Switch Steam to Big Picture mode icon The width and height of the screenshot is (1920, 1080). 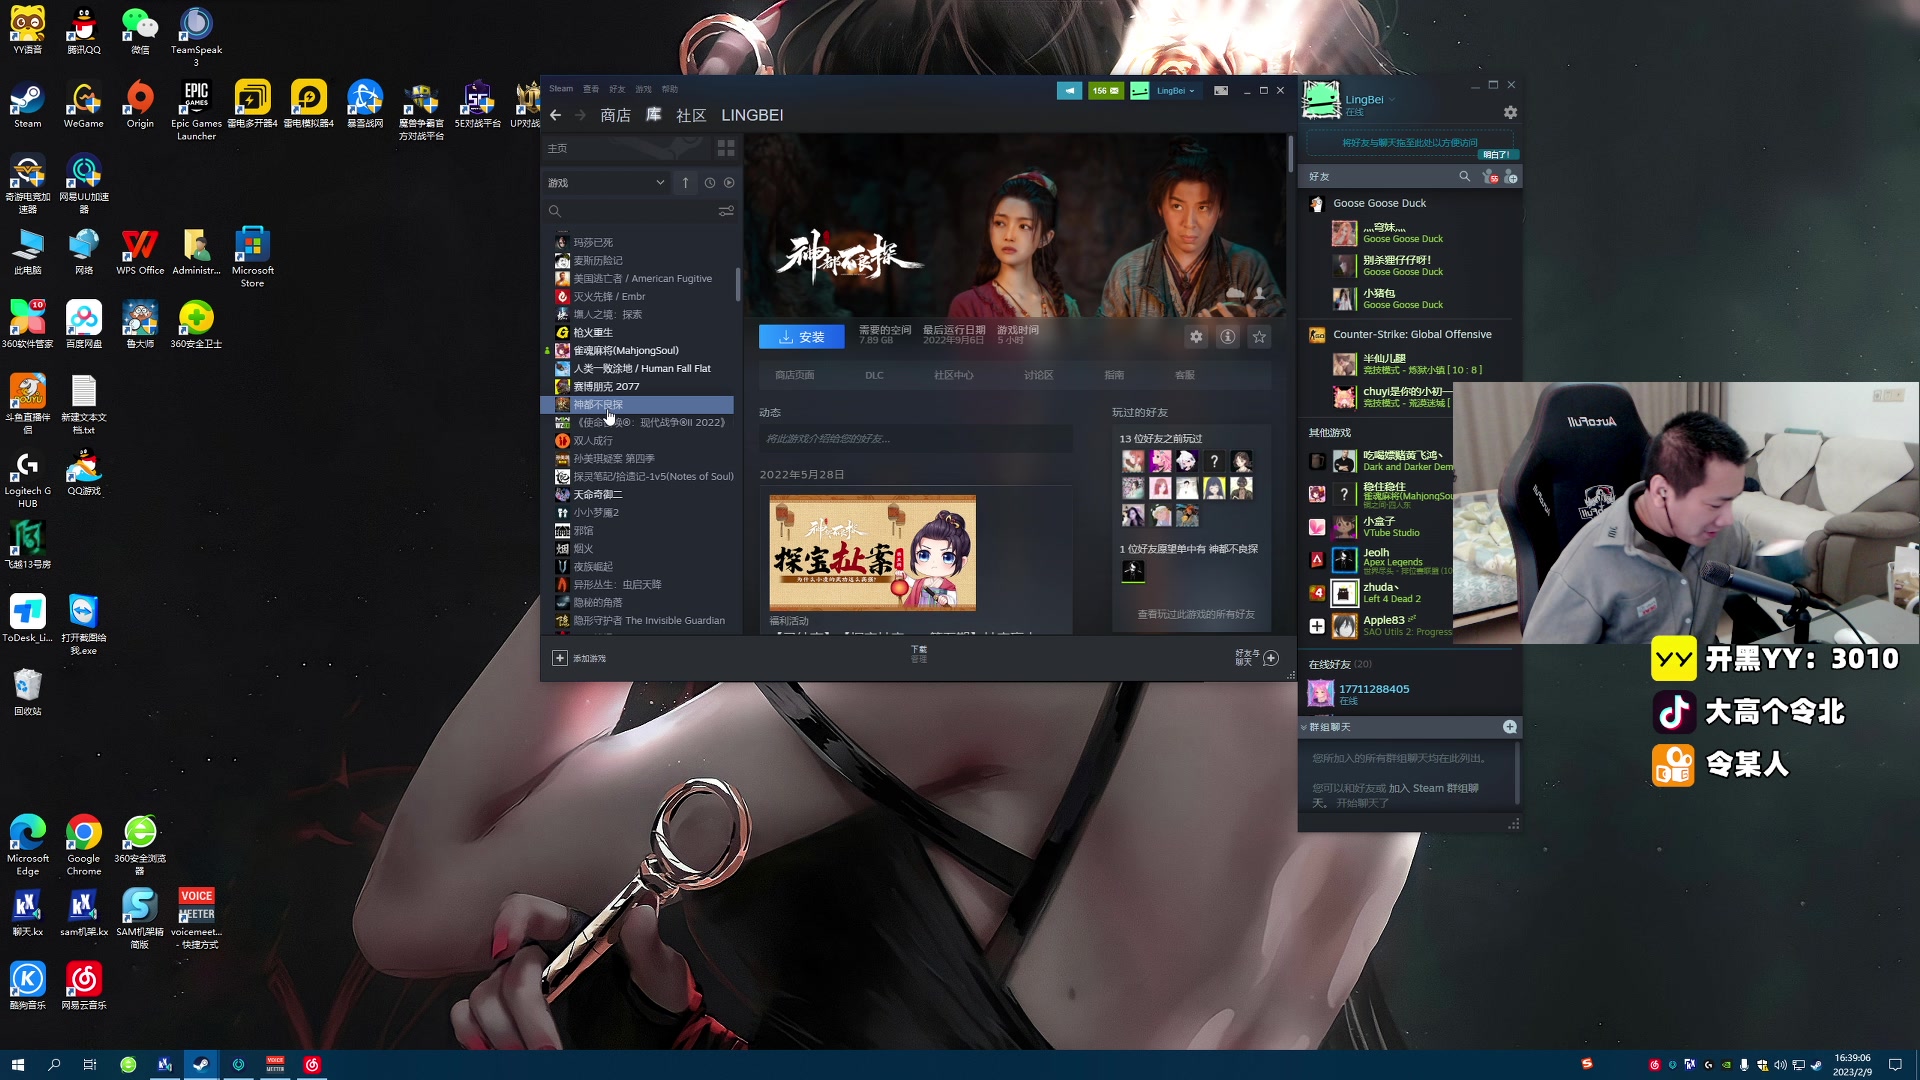[x=1221, y=90]
